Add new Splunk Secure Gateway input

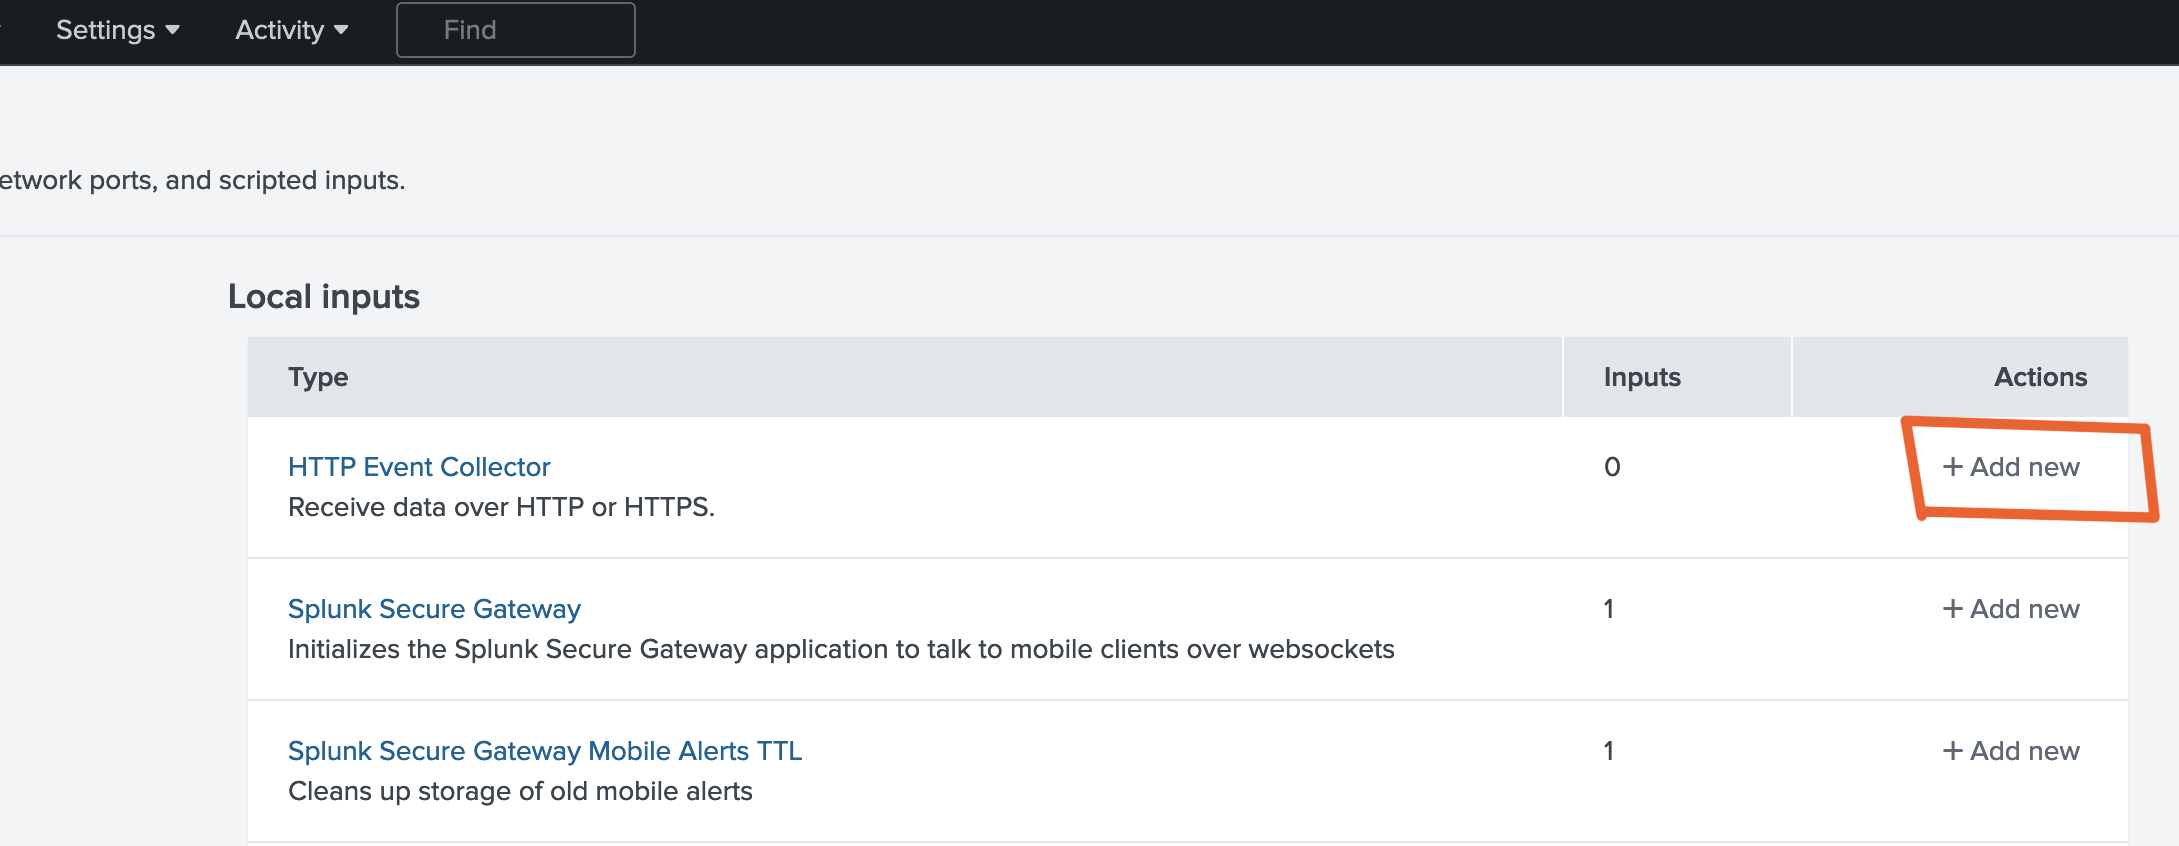click(2011, 609)
